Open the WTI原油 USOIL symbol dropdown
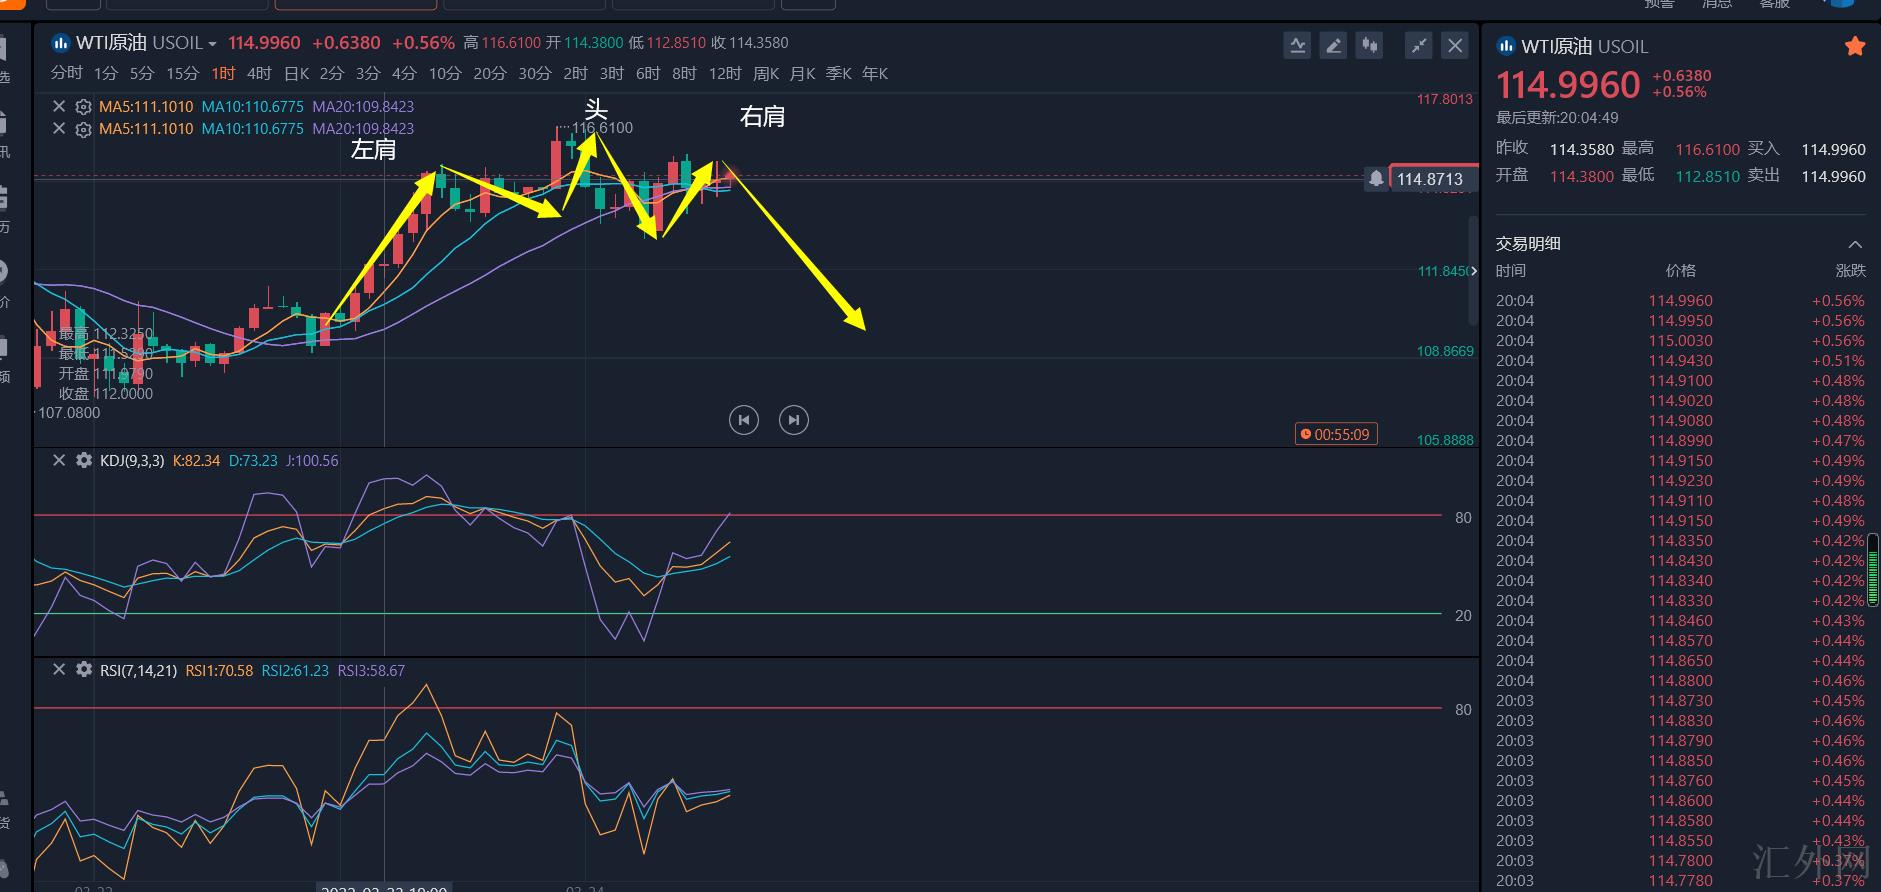 212,44
